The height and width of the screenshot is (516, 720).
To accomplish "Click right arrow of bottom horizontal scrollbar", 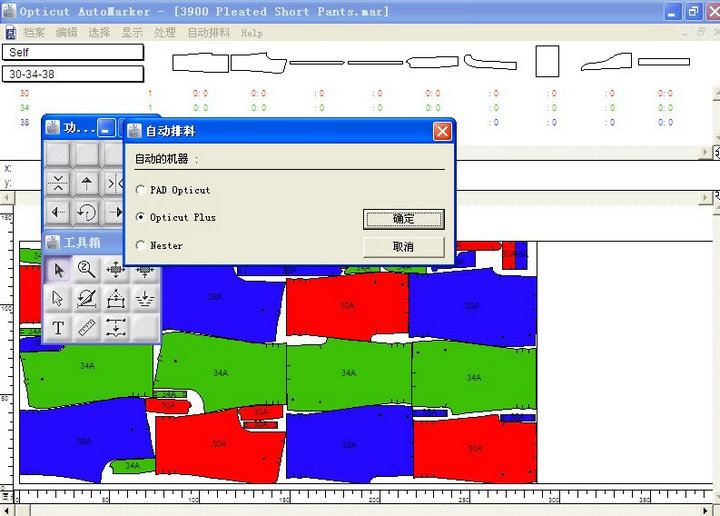I will [706, 510].
